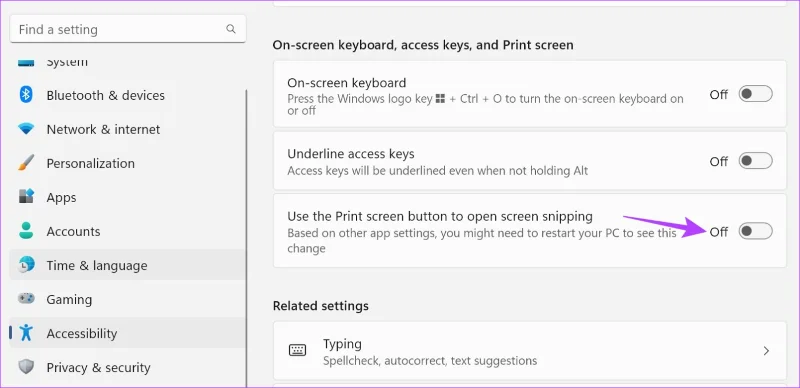Image resolution: width=800 pixels, height=388 pixels.
Task: Select Personalization in the sidebar
Action: pos(128,163)
